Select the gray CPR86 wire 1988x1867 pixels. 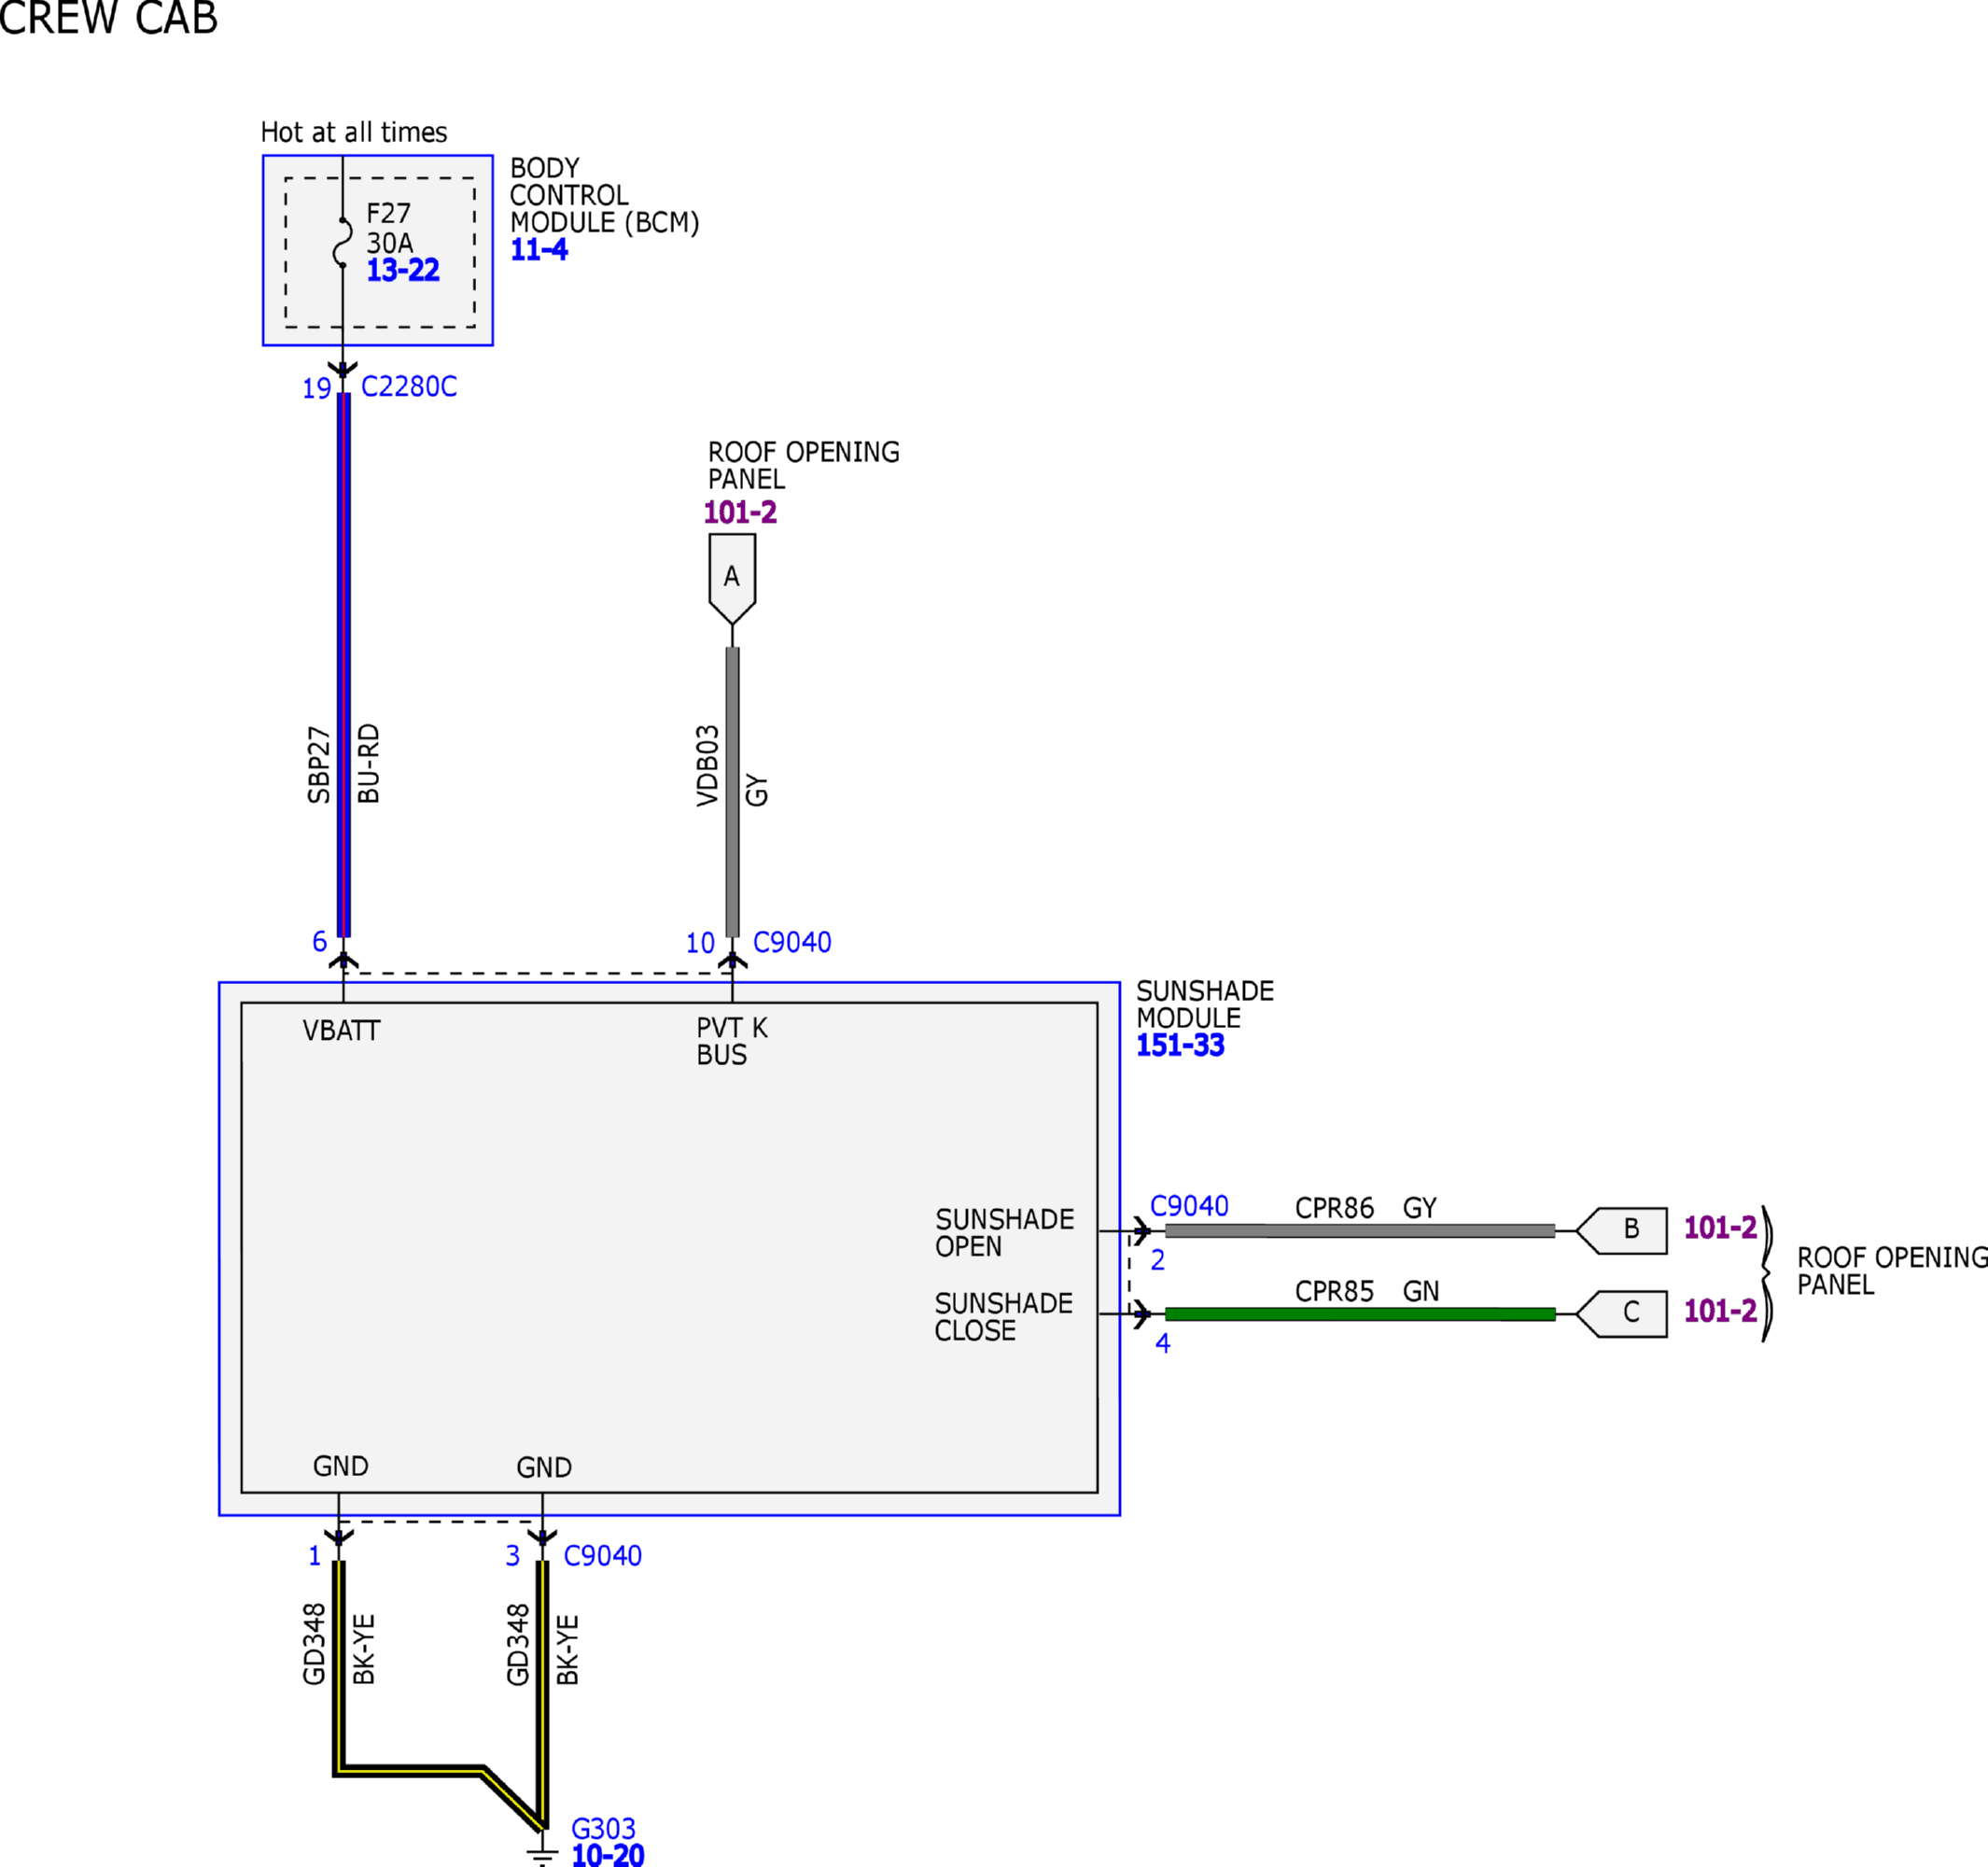click(x=1360, y=1231)
